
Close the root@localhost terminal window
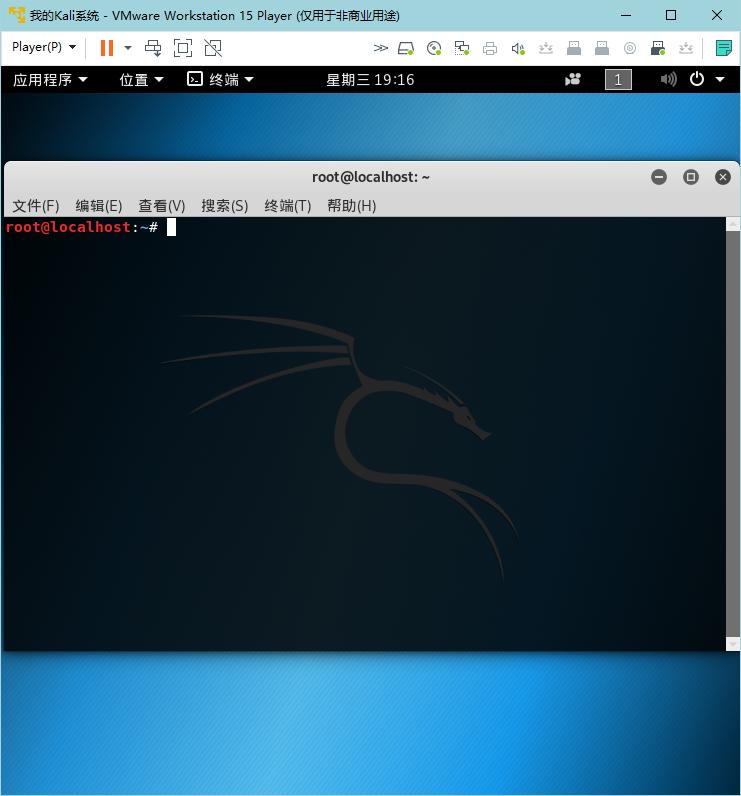pyautogui.click(x=723, y=177)
